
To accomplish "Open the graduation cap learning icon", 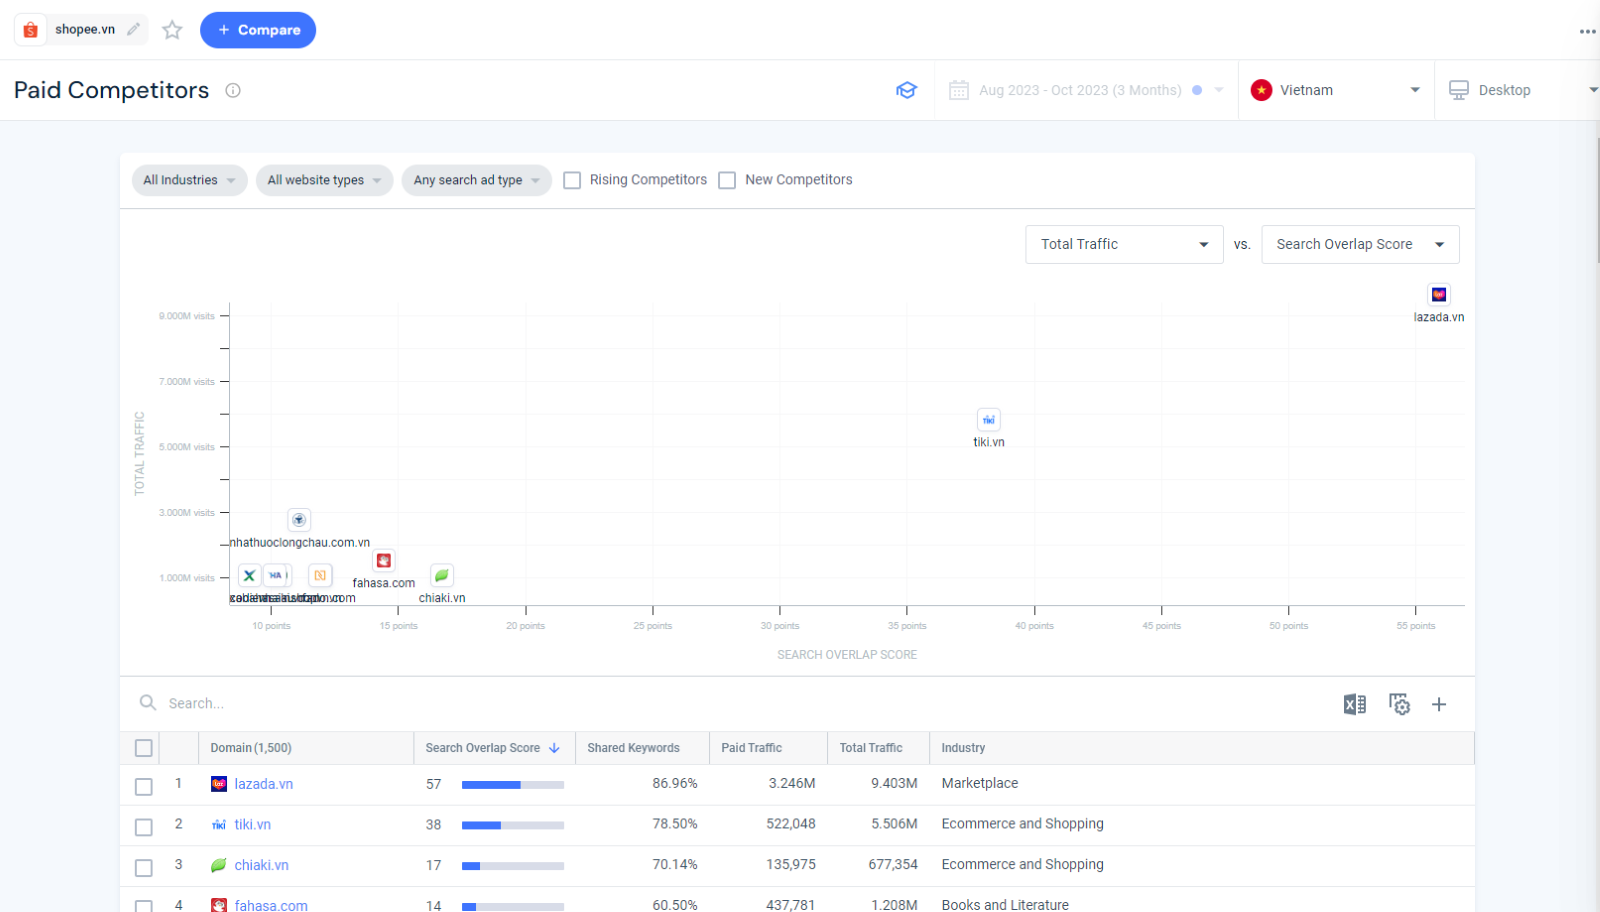I will (906, 90).
